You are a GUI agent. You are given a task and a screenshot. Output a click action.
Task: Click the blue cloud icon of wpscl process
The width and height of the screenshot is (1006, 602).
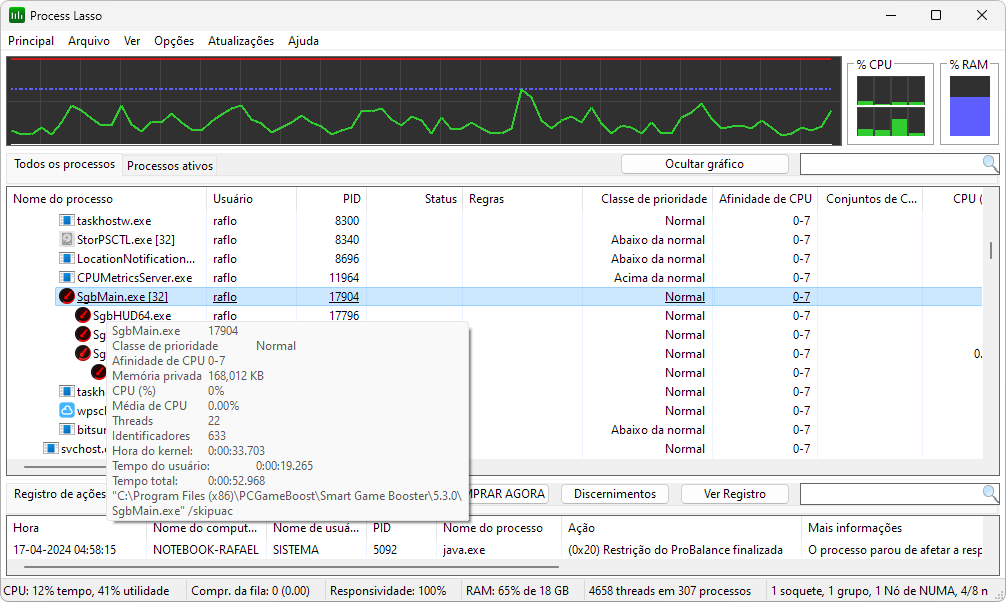tap(67, 410)
